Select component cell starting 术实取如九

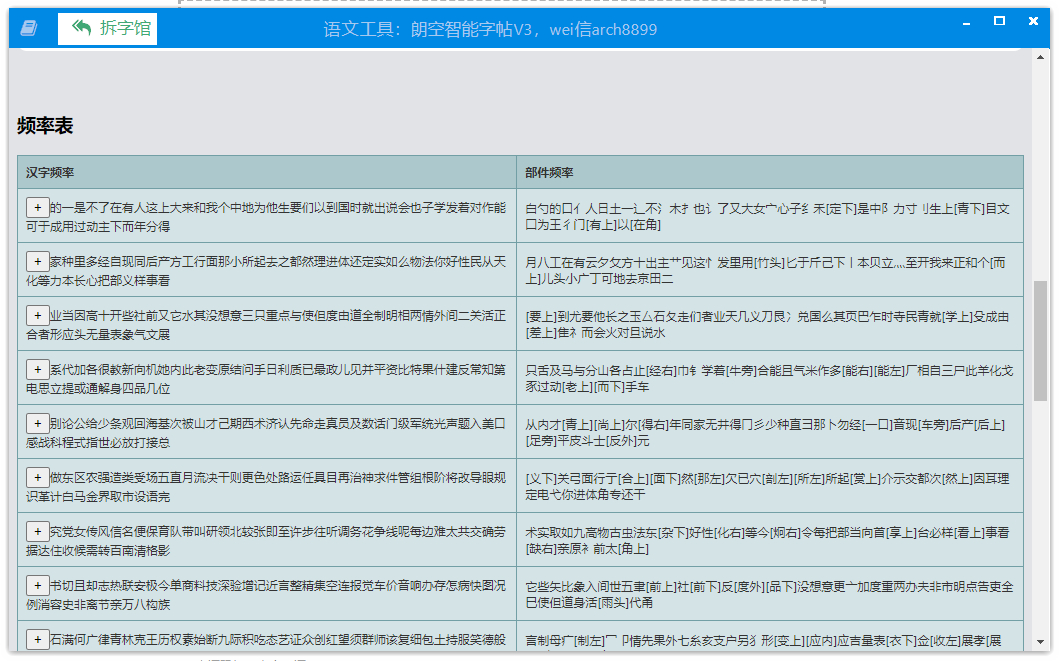770,540
